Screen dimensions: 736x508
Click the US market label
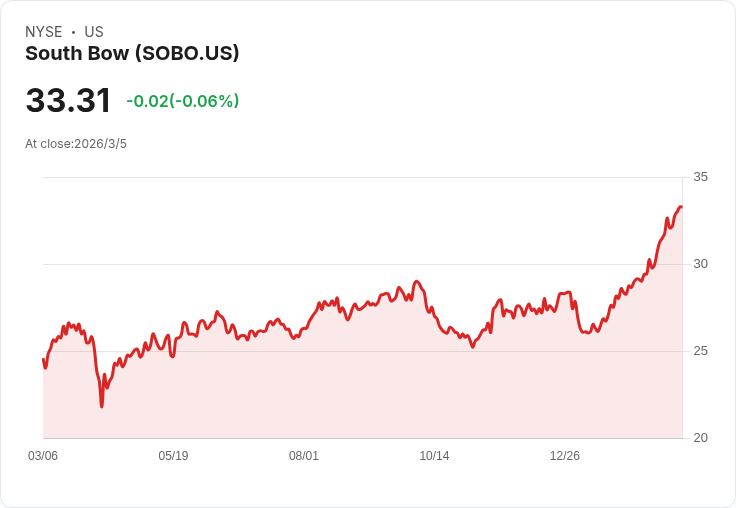pos(94,32)
